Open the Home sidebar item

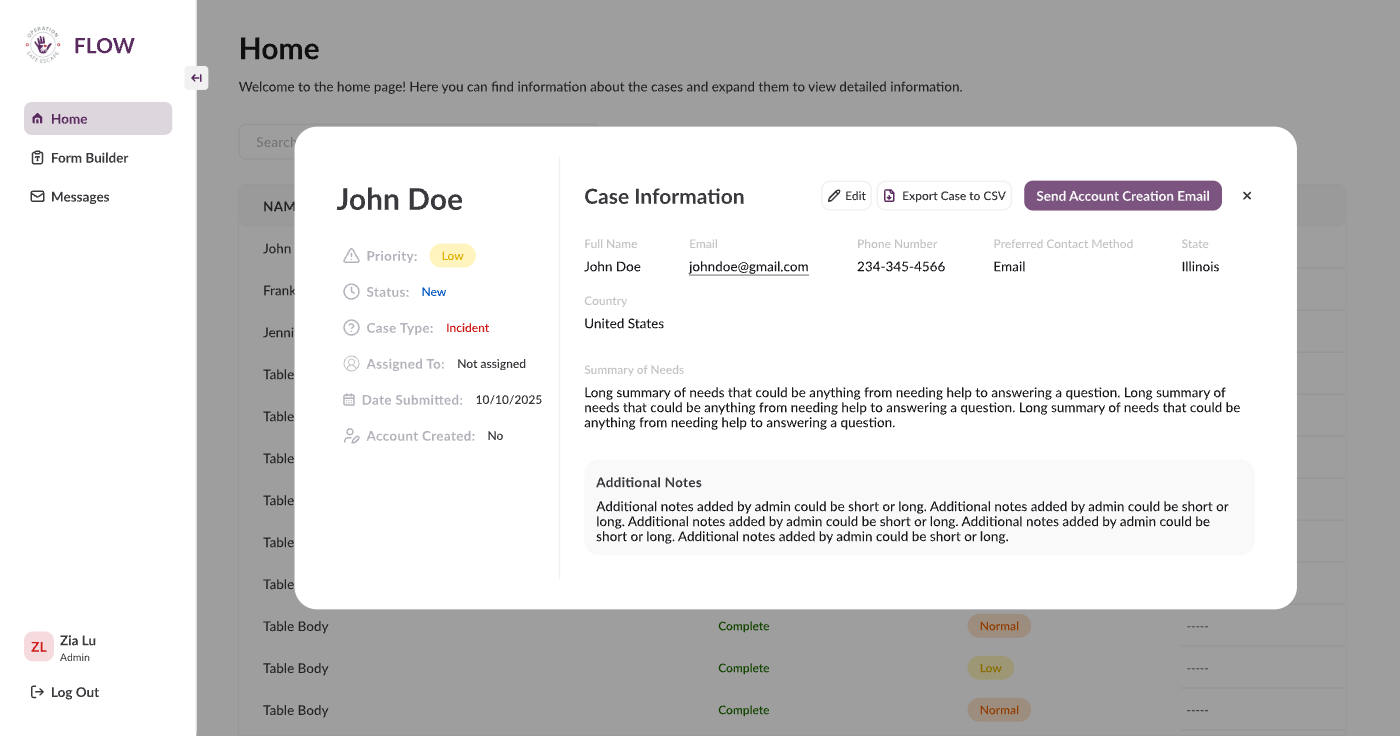(98, 118)
